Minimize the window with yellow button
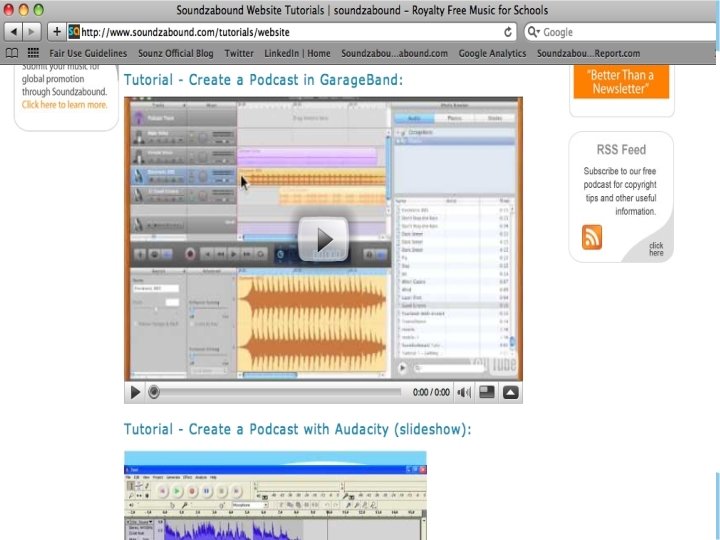Viewport: 720px width, 540px height. pyautogui.click(x=24, y=10)
